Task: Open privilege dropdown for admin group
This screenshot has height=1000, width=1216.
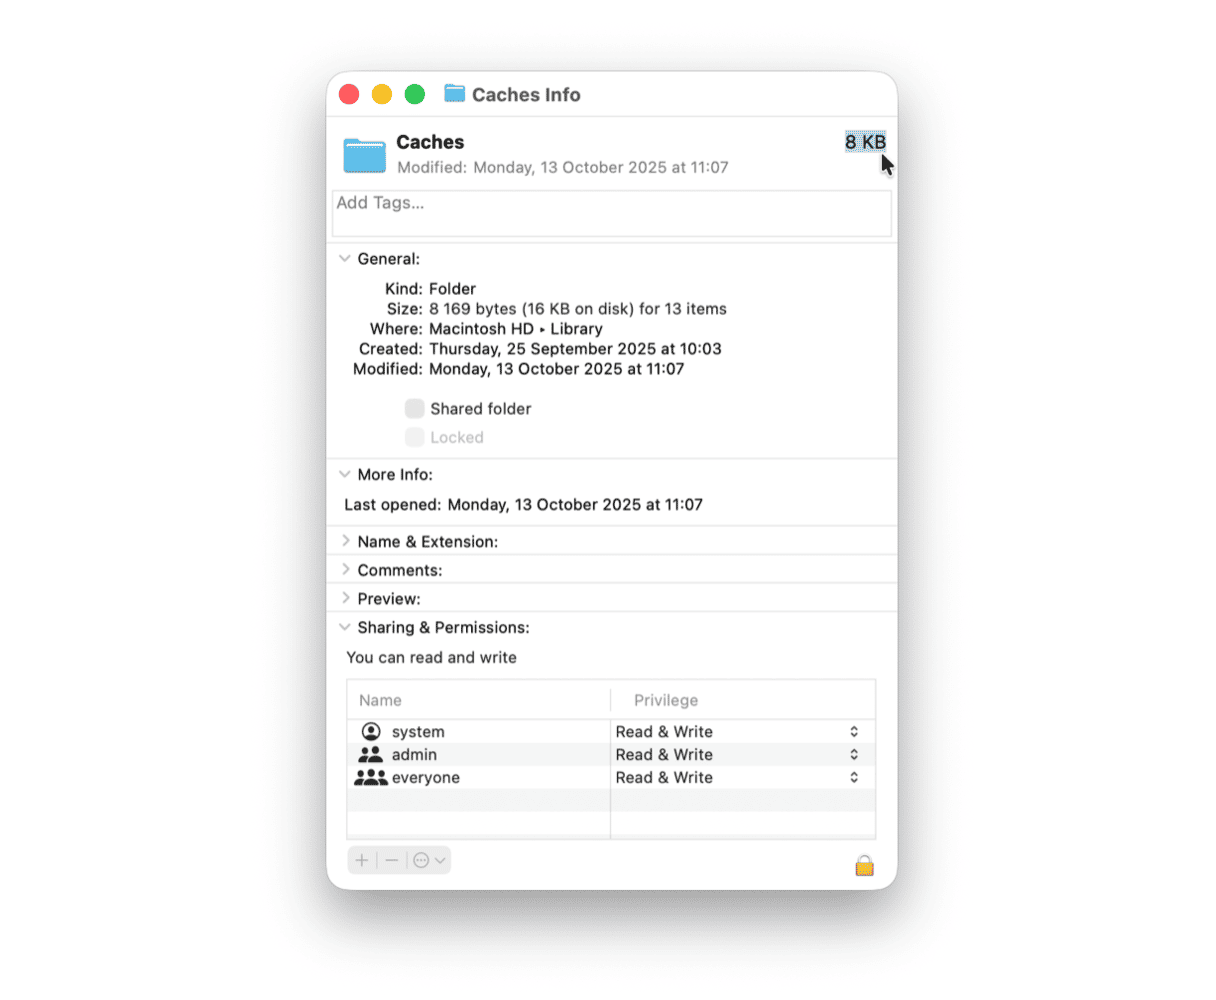Action: (x=853, y=755)
